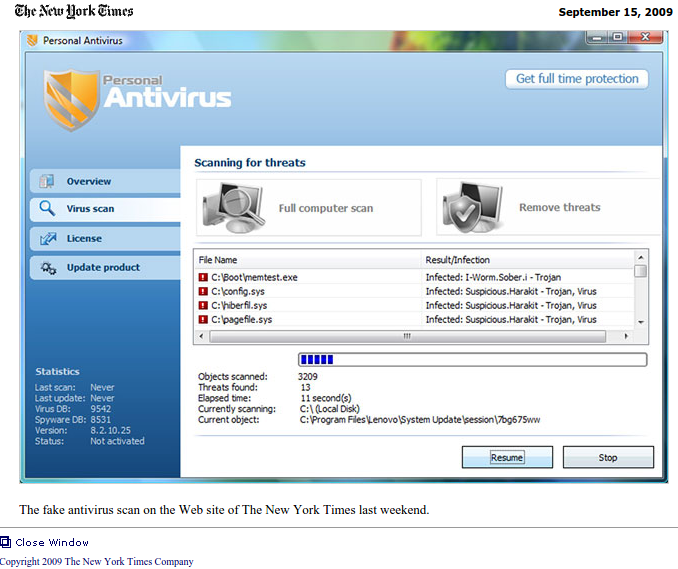The width and height of the screenshot is (678, 569).
Task: Click the Full computer scan monitor icon
Action: coord(234,208)
